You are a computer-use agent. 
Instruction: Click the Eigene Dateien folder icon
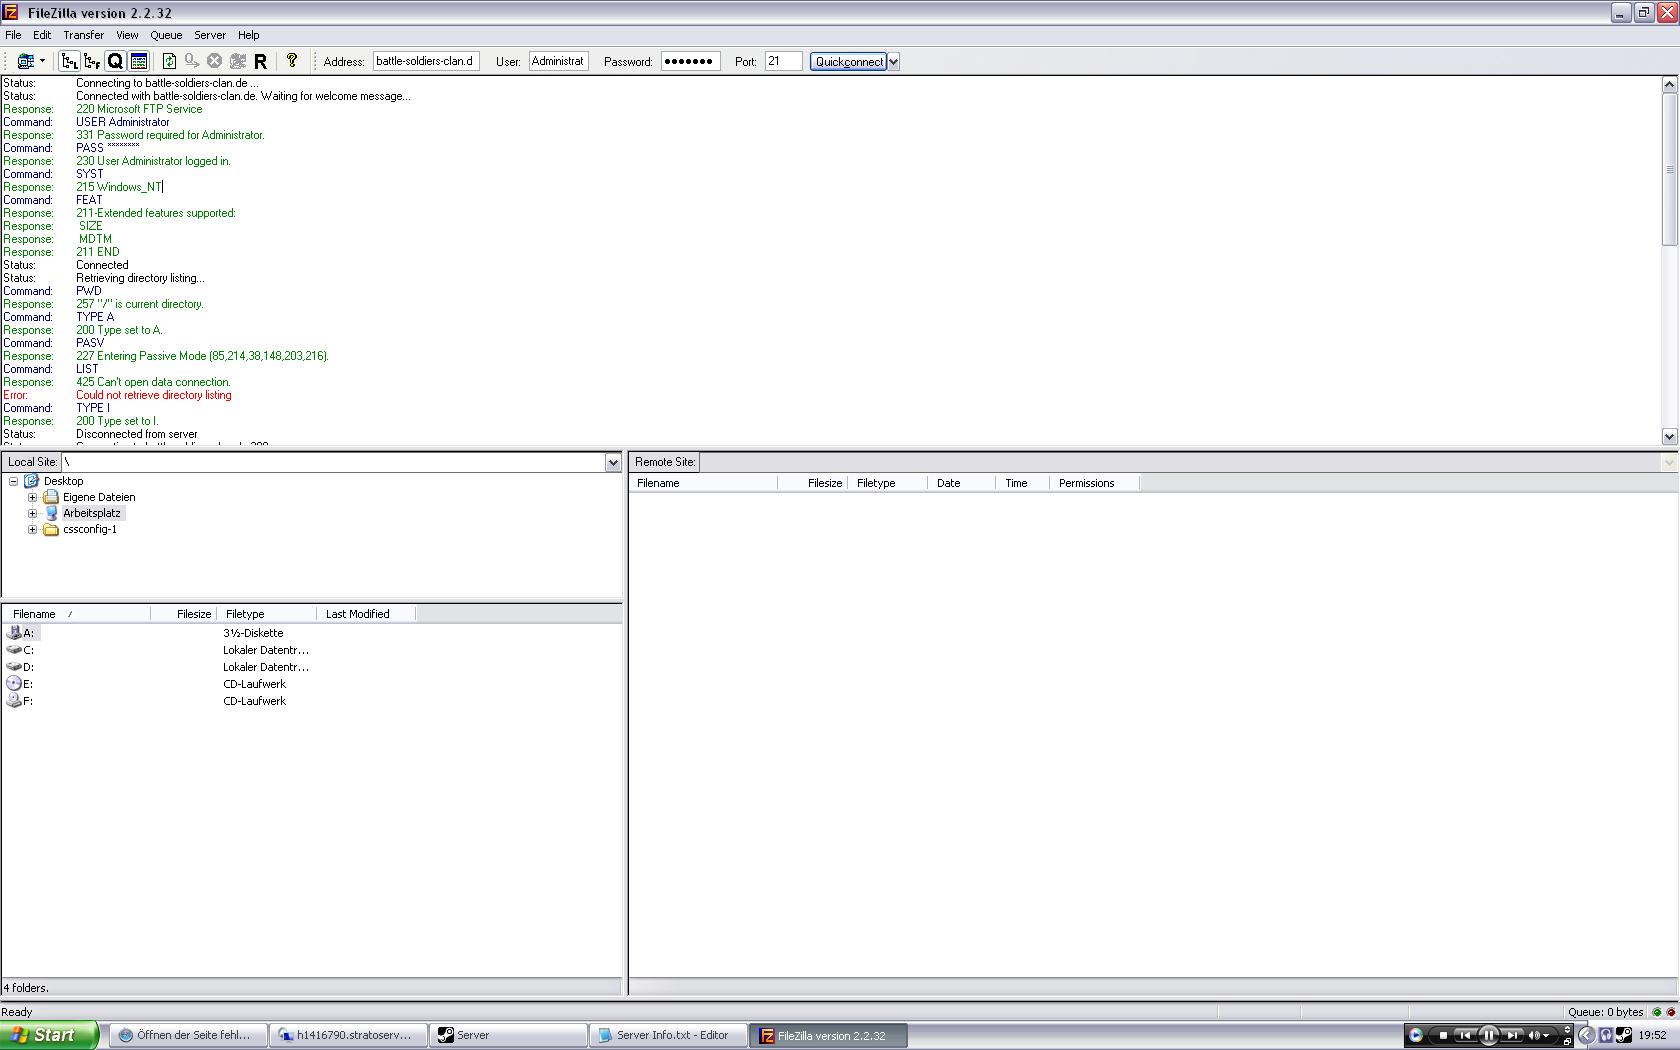51,497
